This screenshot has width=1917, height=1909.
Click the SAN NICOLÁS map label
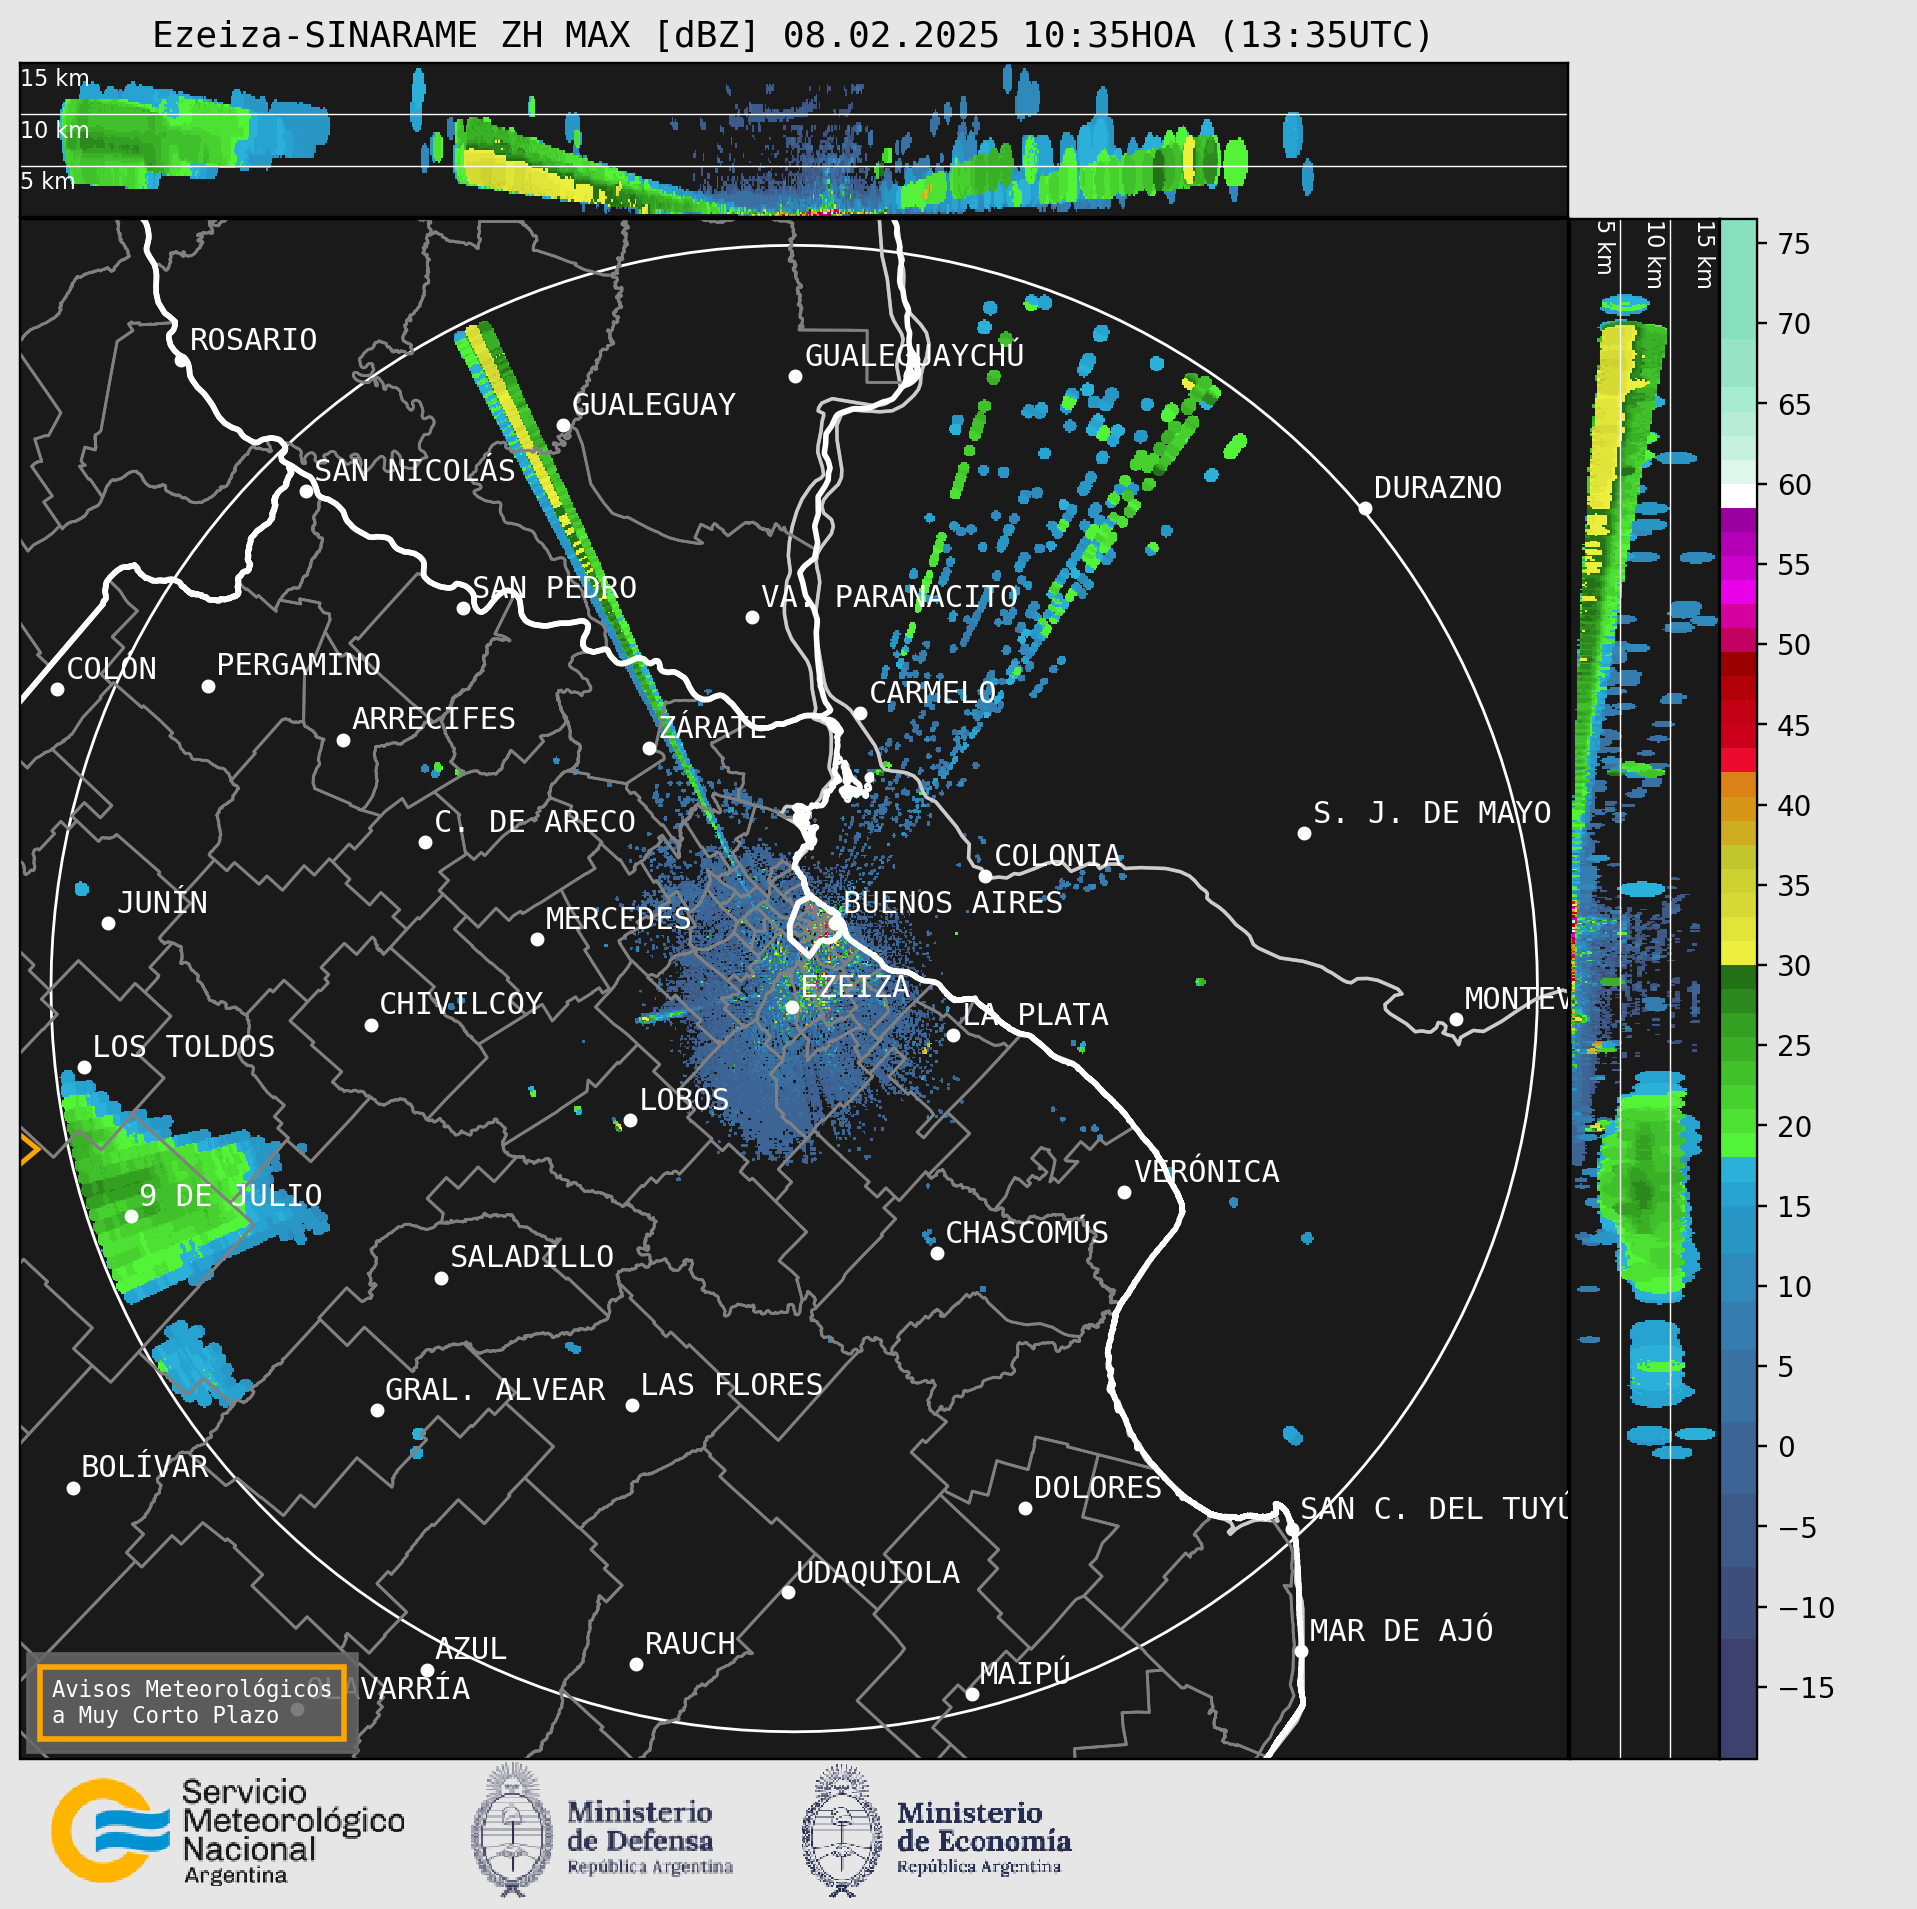[415, 470]
